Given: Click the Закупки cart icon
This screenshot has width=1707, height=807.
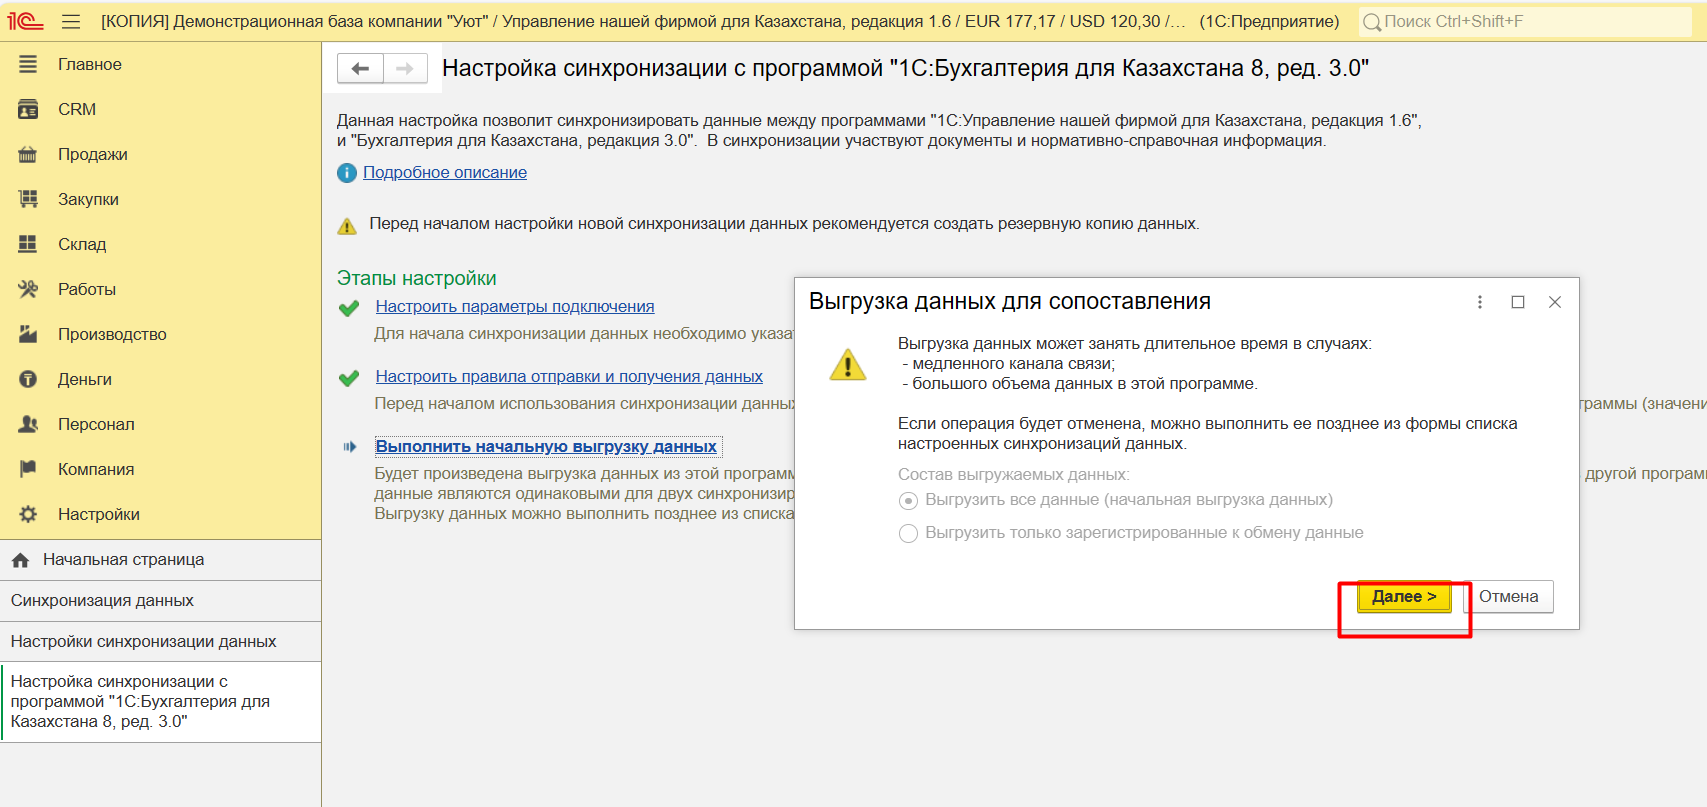Looking at the screenshot, I should pos(28,199).
